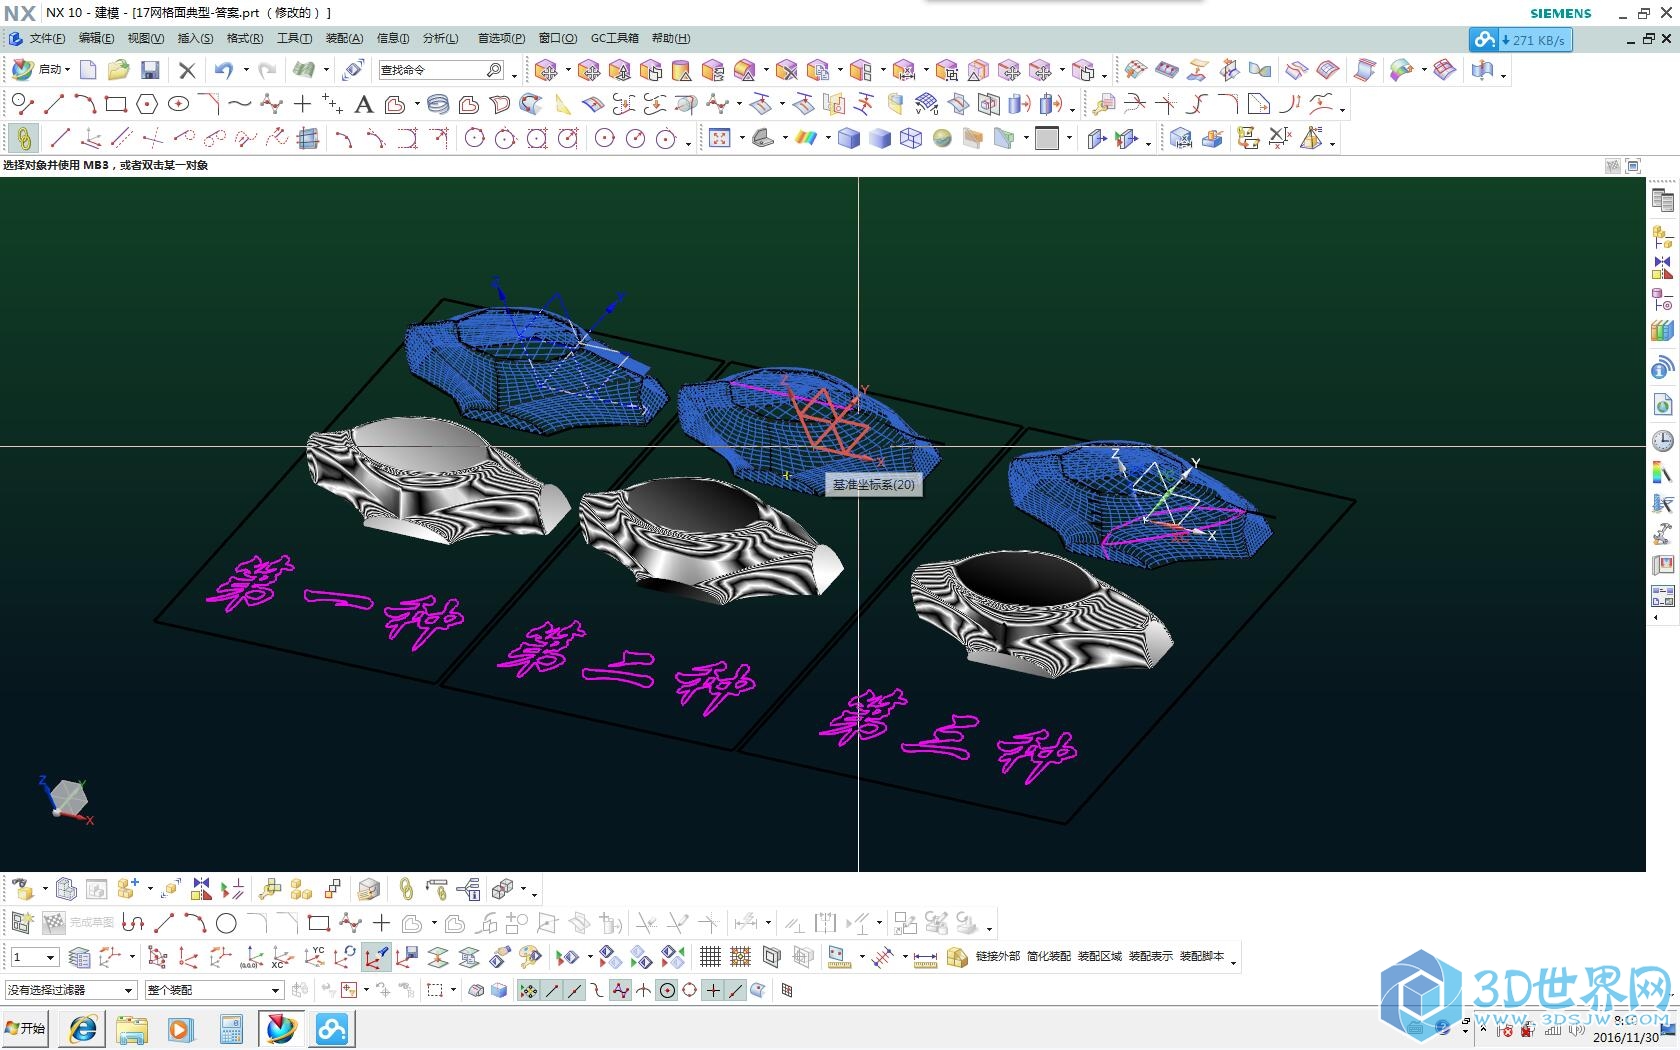Expand the rendering style dropdown arrow

pyautogui.click(x=828, y=138)
